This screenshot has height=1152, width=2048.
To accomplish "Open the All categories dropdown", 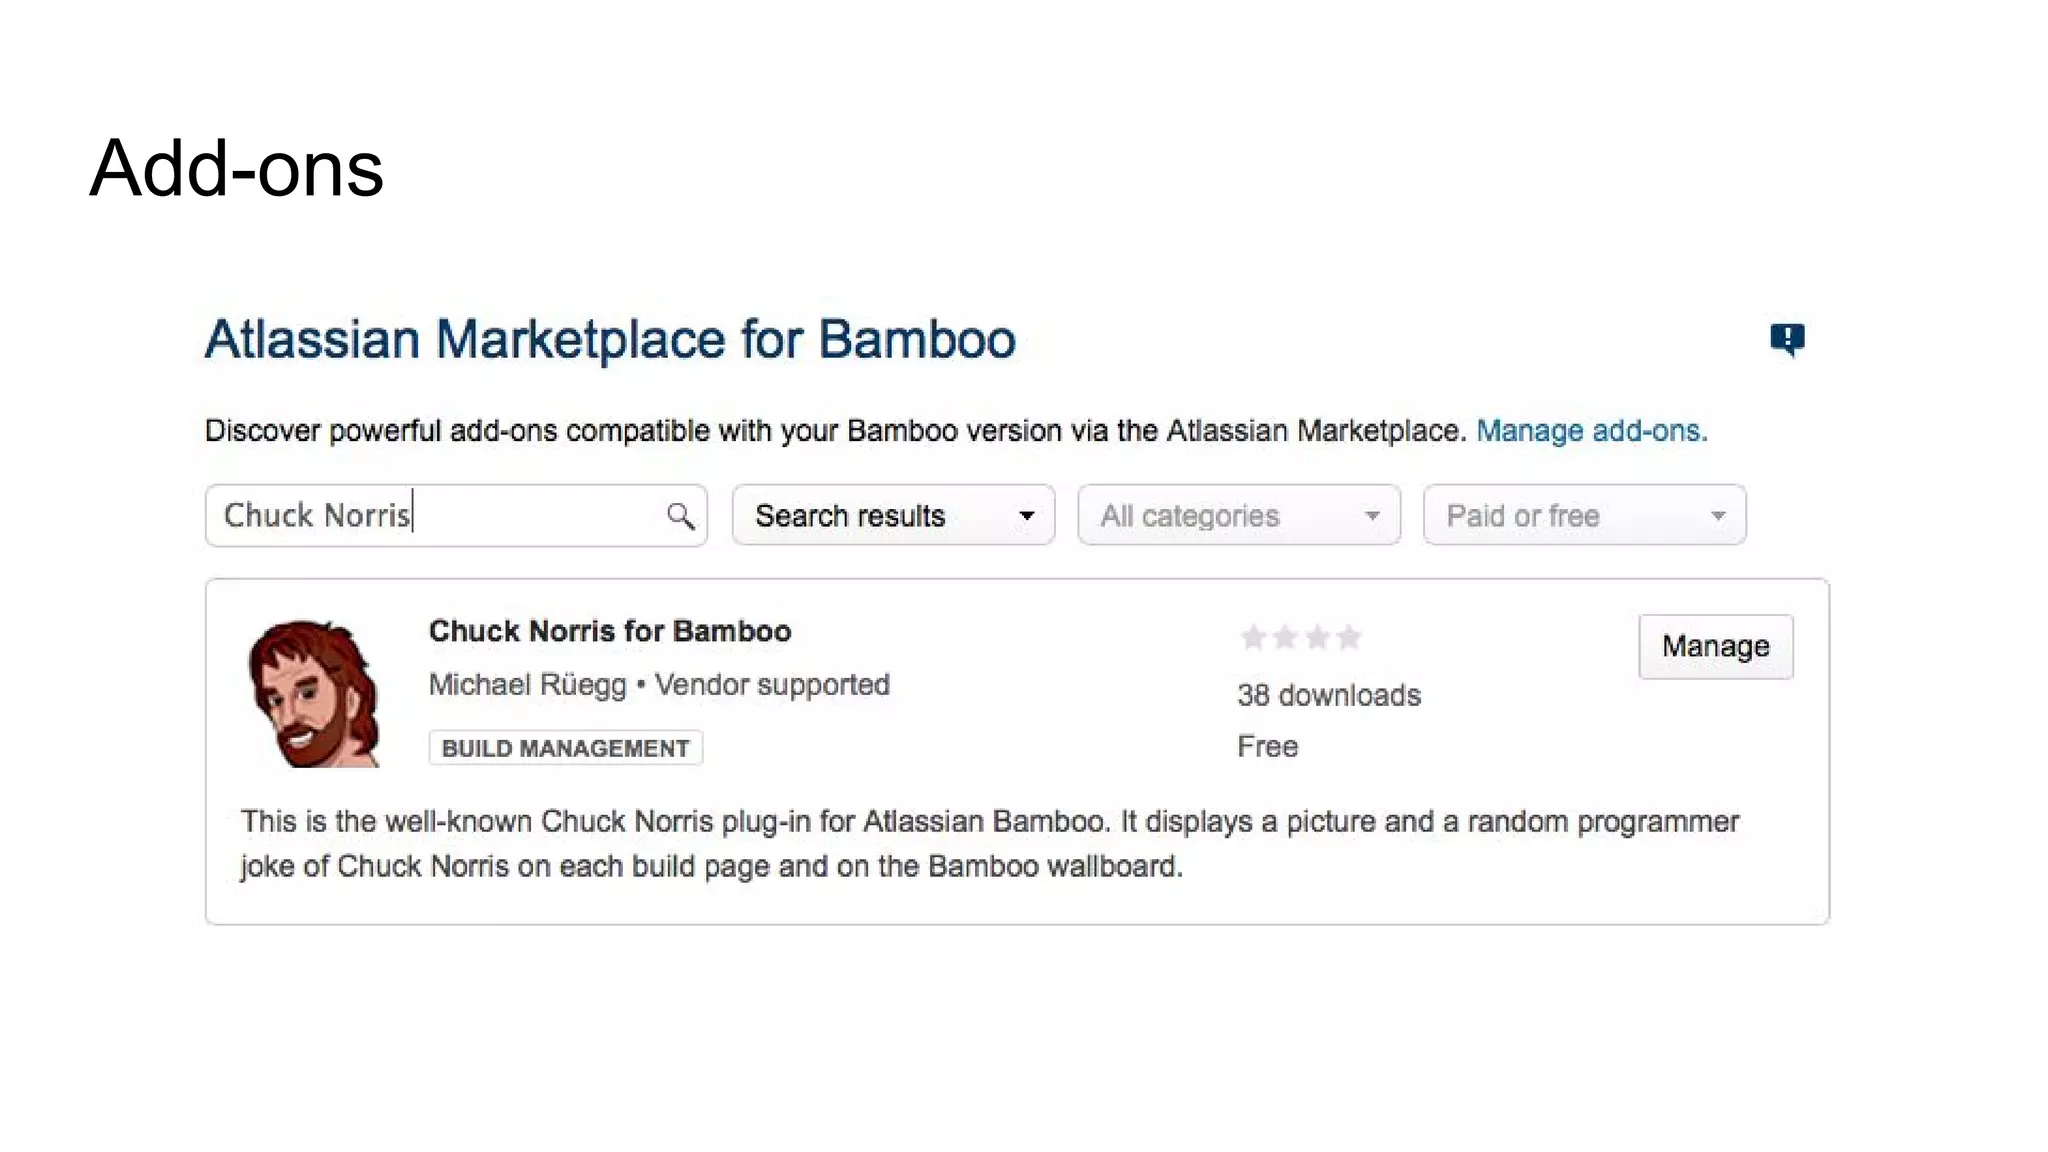I will click(x=1239, y=515).
